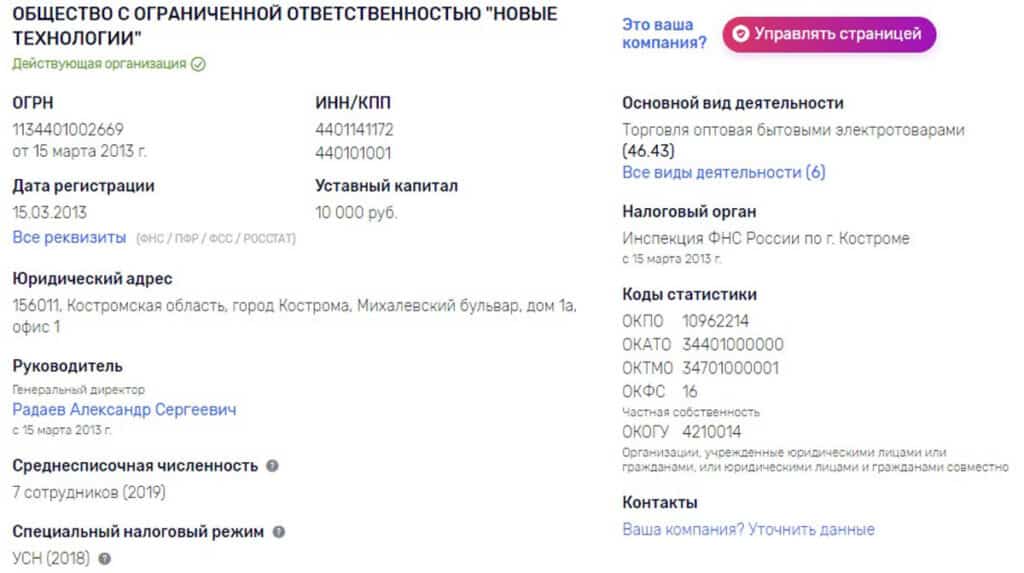Click the check icon inside Управлять страницей button
Image resolution: width=1024 pixels, height=573 pixels.
coord(740,34)
